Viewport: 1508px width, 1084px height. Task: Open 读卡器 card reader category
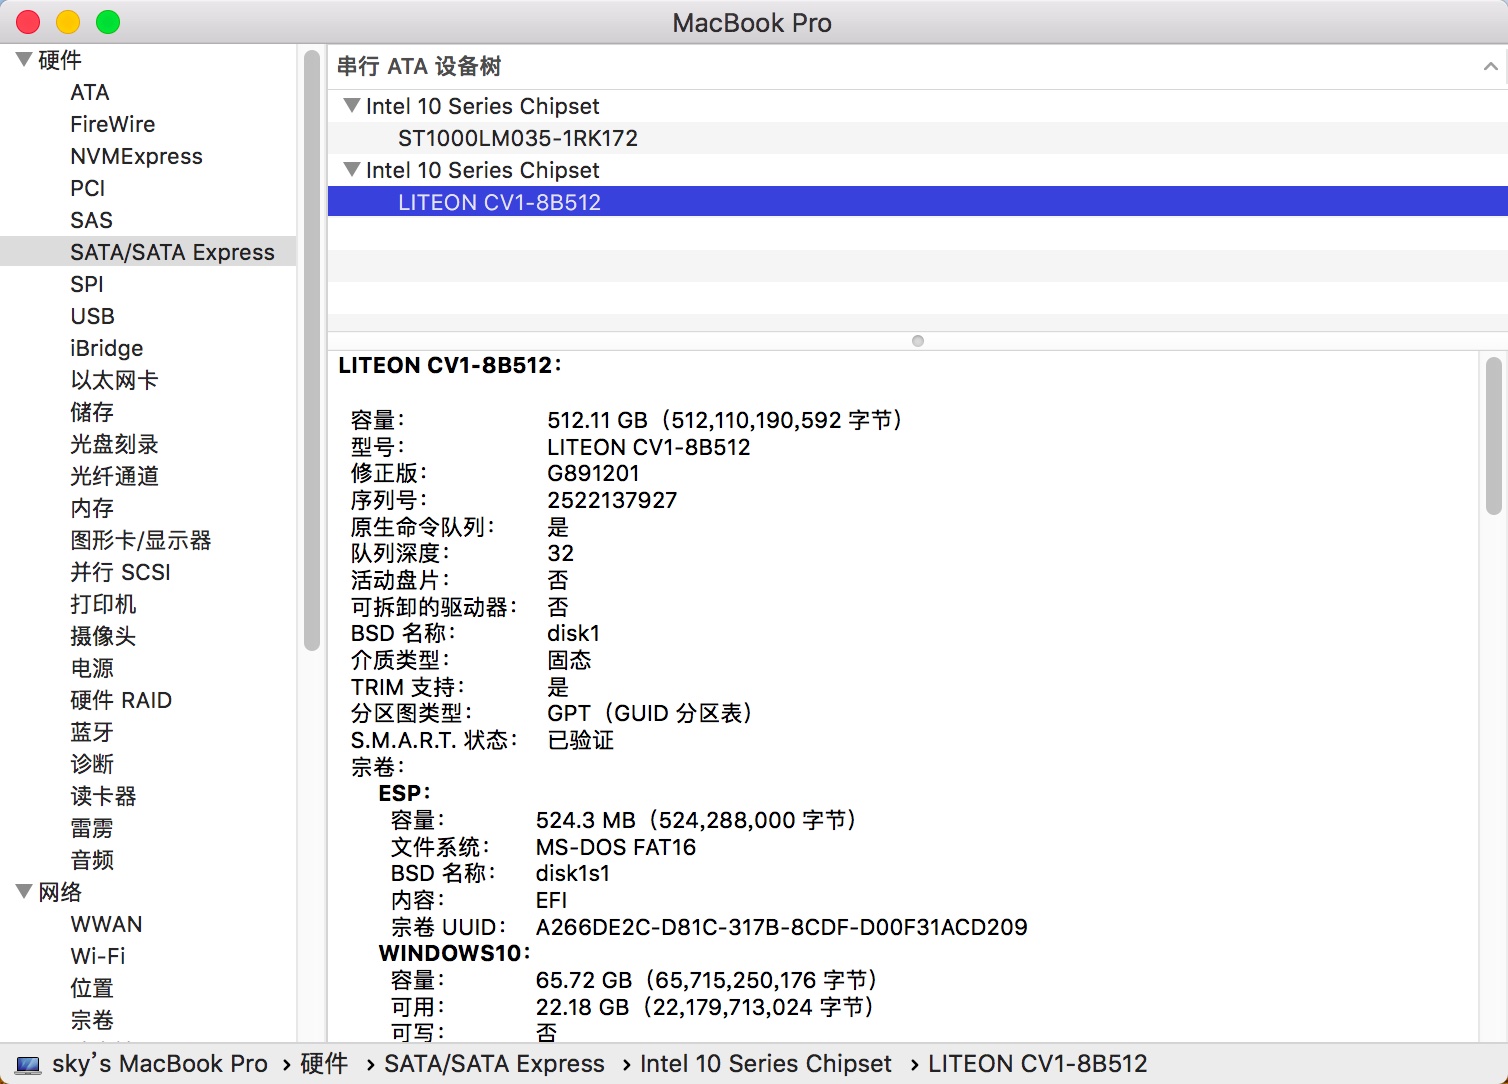[103, 796]
